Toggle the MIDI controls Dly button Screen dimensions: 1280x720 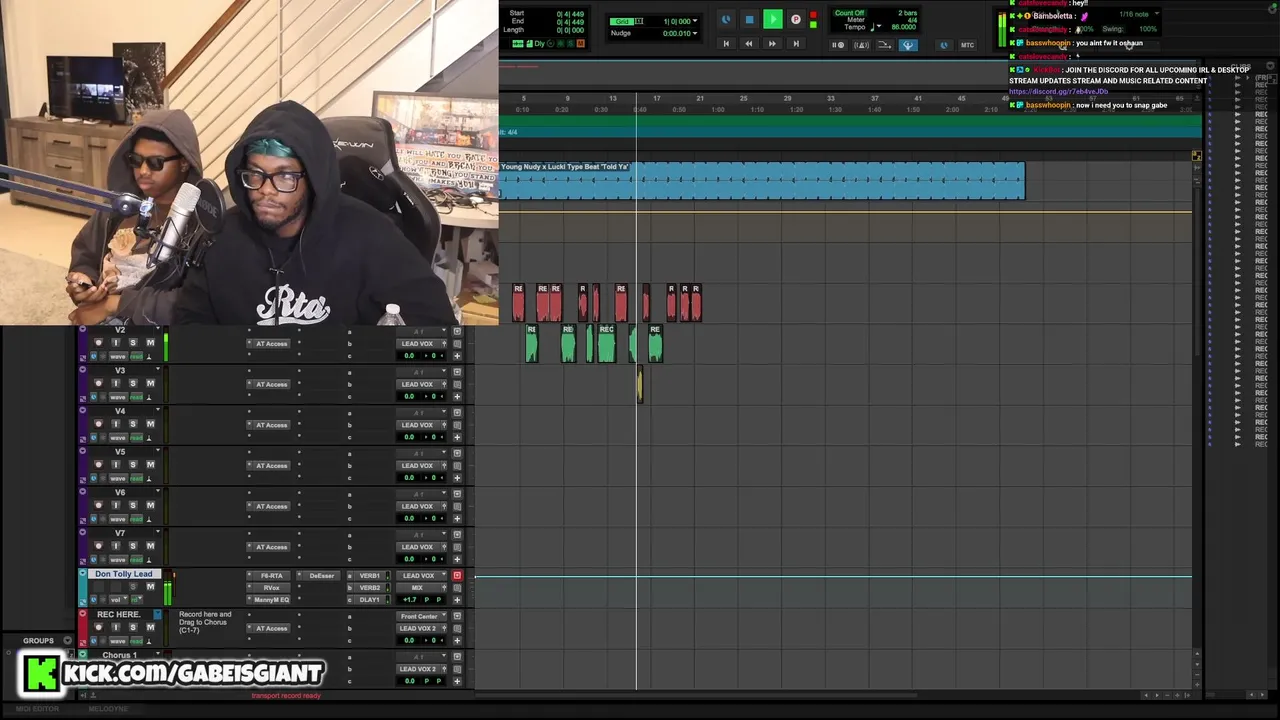pyautogui.click(x=539, y=44)
